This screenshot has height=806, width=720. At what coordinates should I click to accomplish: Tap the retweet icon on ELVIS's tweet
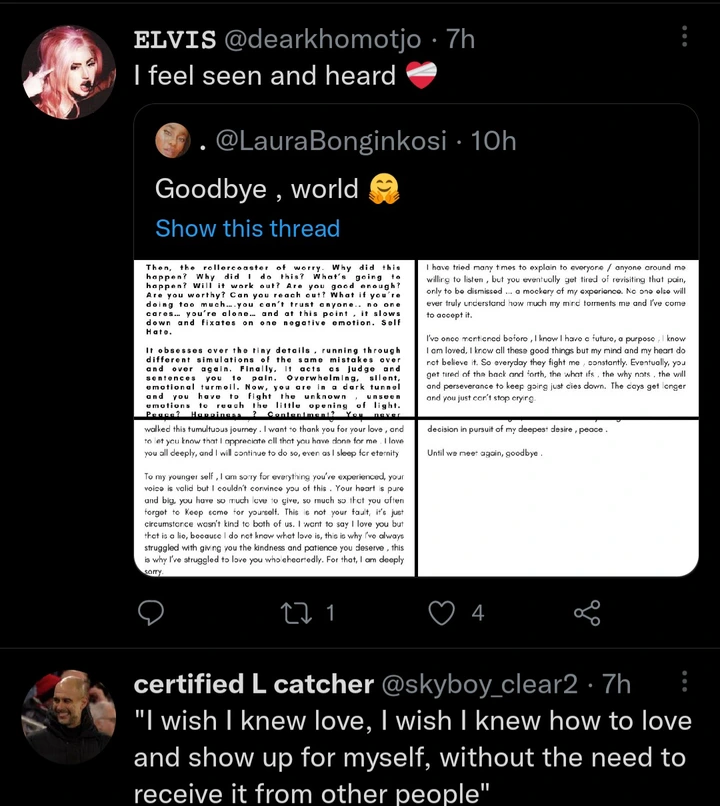297,613
